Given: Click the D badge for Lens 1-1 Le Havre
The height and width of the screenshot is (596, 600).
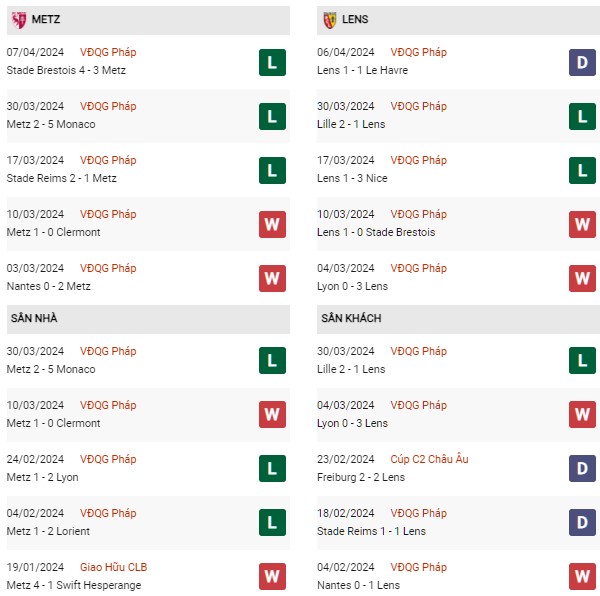Looking at the screenshot, I should click(x=582, y=62).
